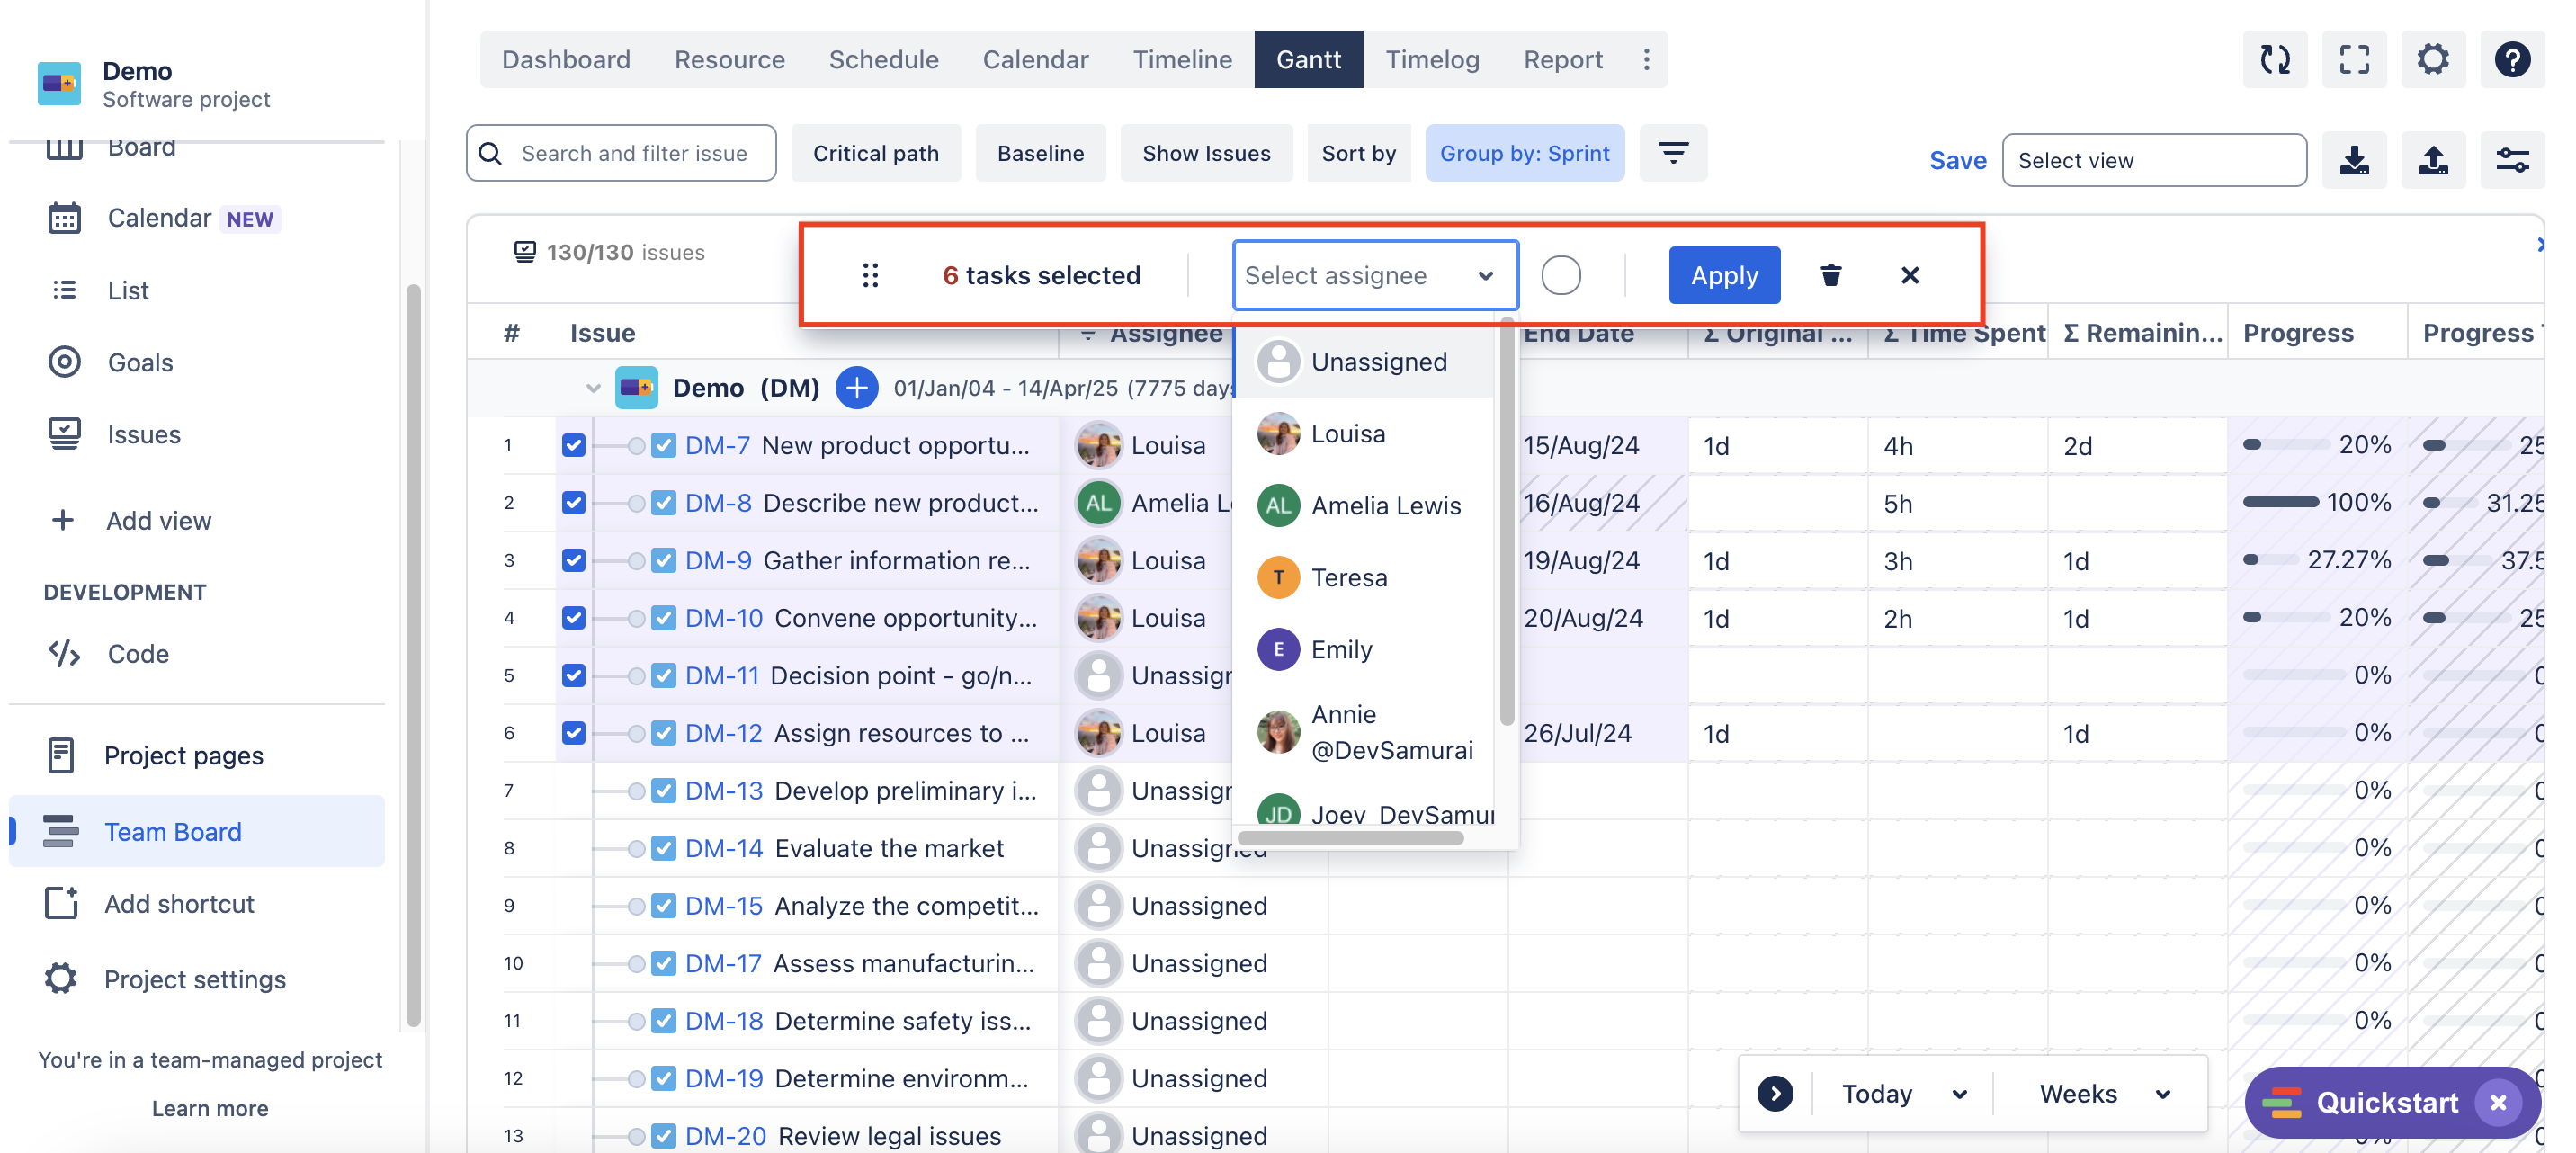Collapse the Demo (DM) project group
This screenshot has height=1153, width=2576.
pos(593,388)
